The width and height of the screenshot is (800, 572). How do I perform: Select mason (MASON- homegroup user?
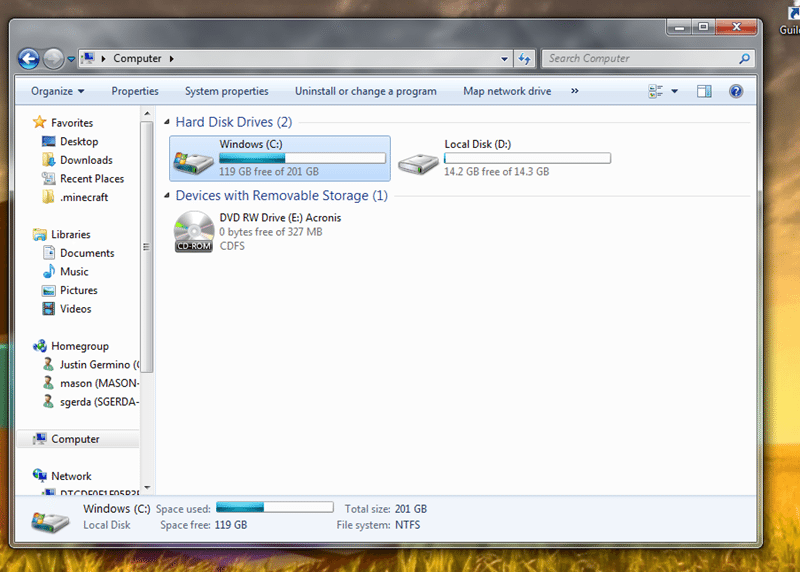[x=99, y=384]
